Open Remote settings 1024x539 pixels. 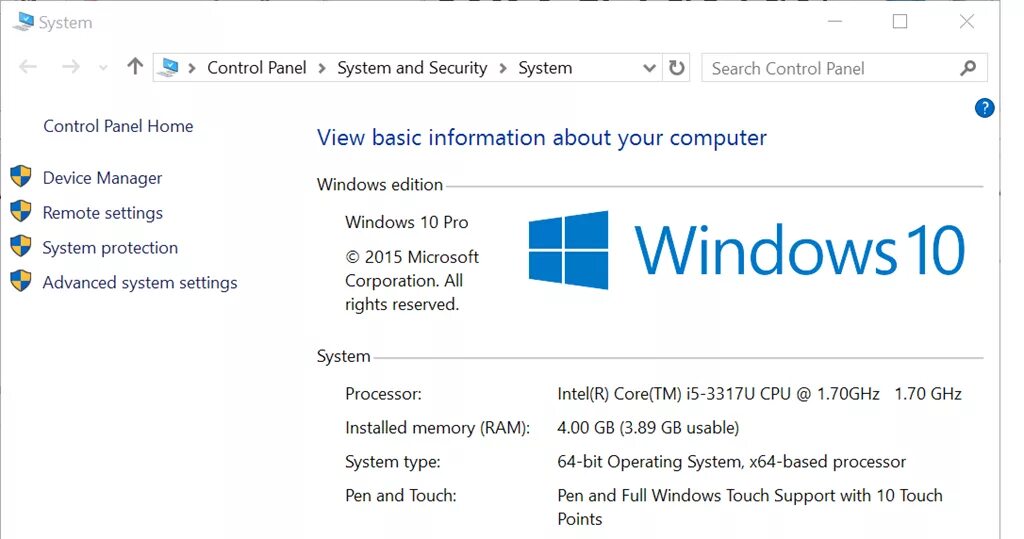coord(102,213)
